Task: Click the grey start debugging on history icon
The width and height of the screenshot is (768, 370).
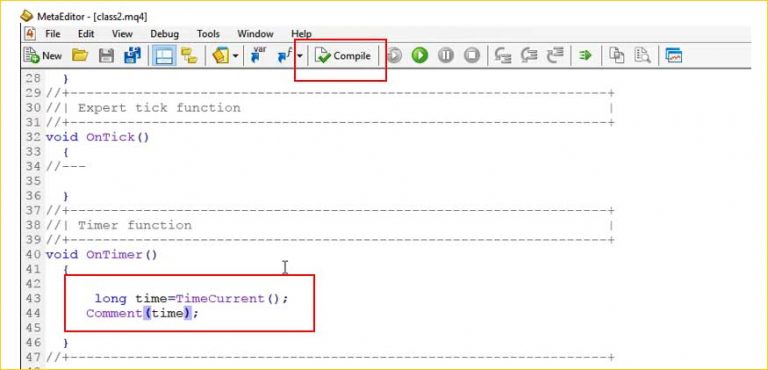Action: pyautogui.click(x=394, y=55)
